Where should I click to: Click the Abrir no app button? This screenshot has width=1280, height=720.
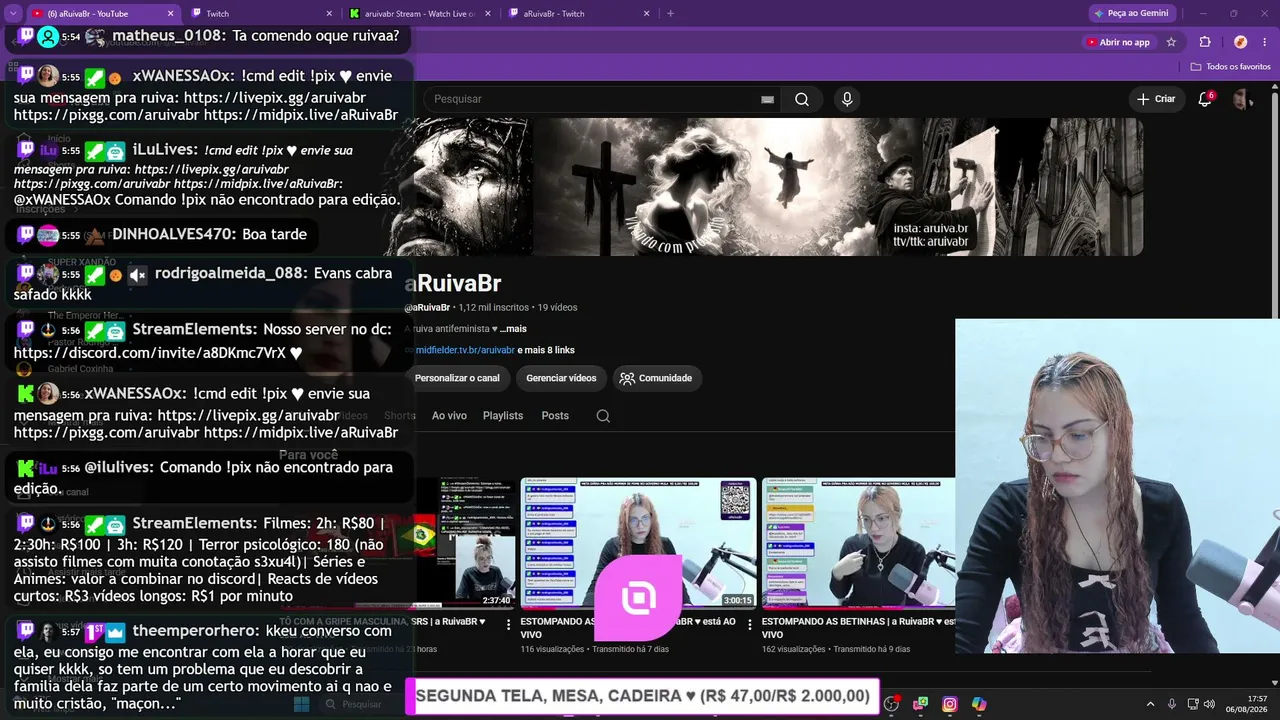click(x=1118, y=42)
